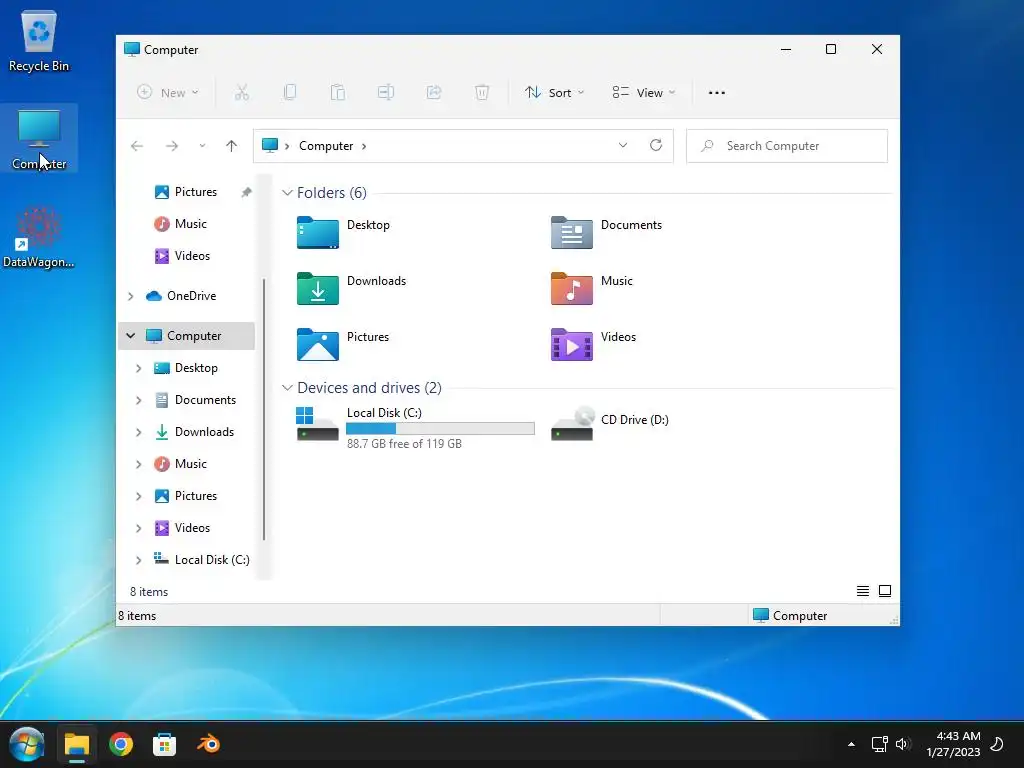Show hidden tray icons arrow
Viewport: 1024px width, 768px height.
(x=851, y=744)
